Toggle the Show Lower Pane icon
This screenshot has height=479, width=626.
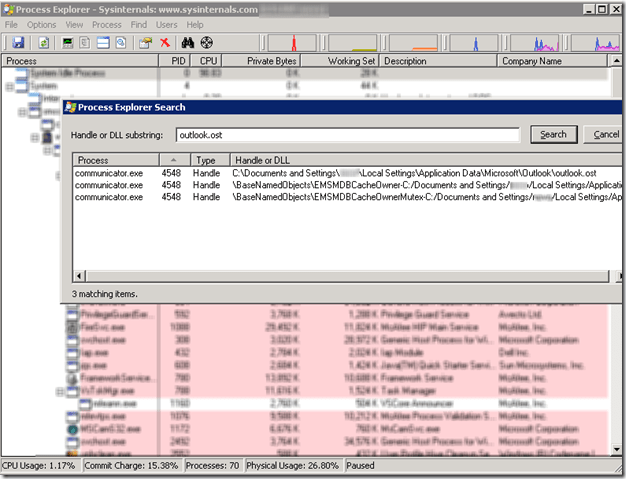coord(103,43)
